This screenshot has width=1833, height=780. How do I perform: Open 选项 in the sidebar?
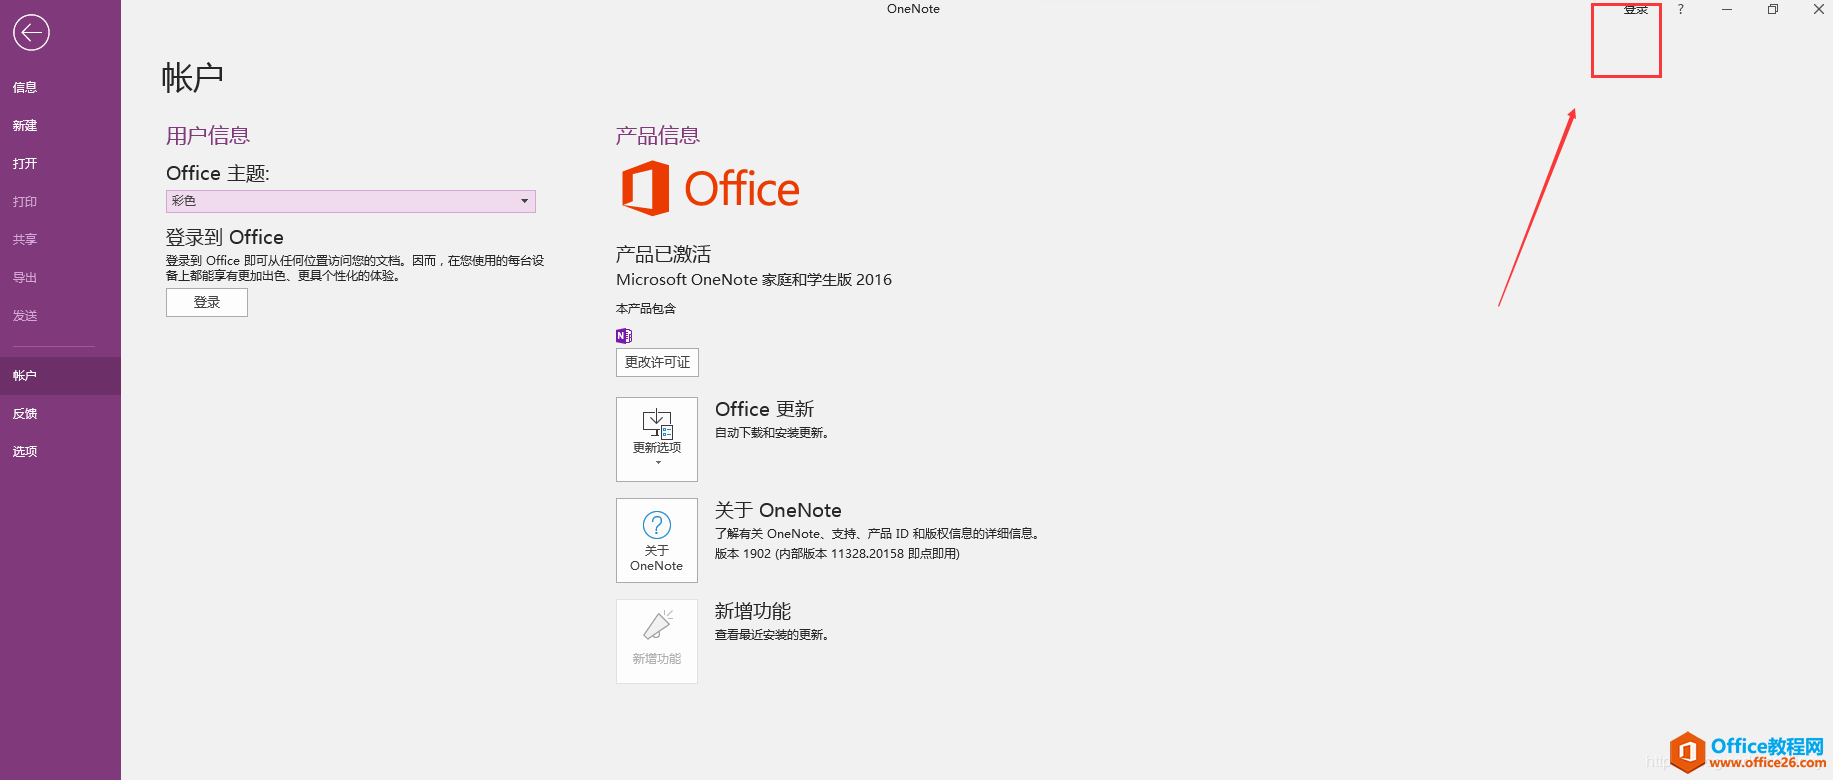pos(60,451)
